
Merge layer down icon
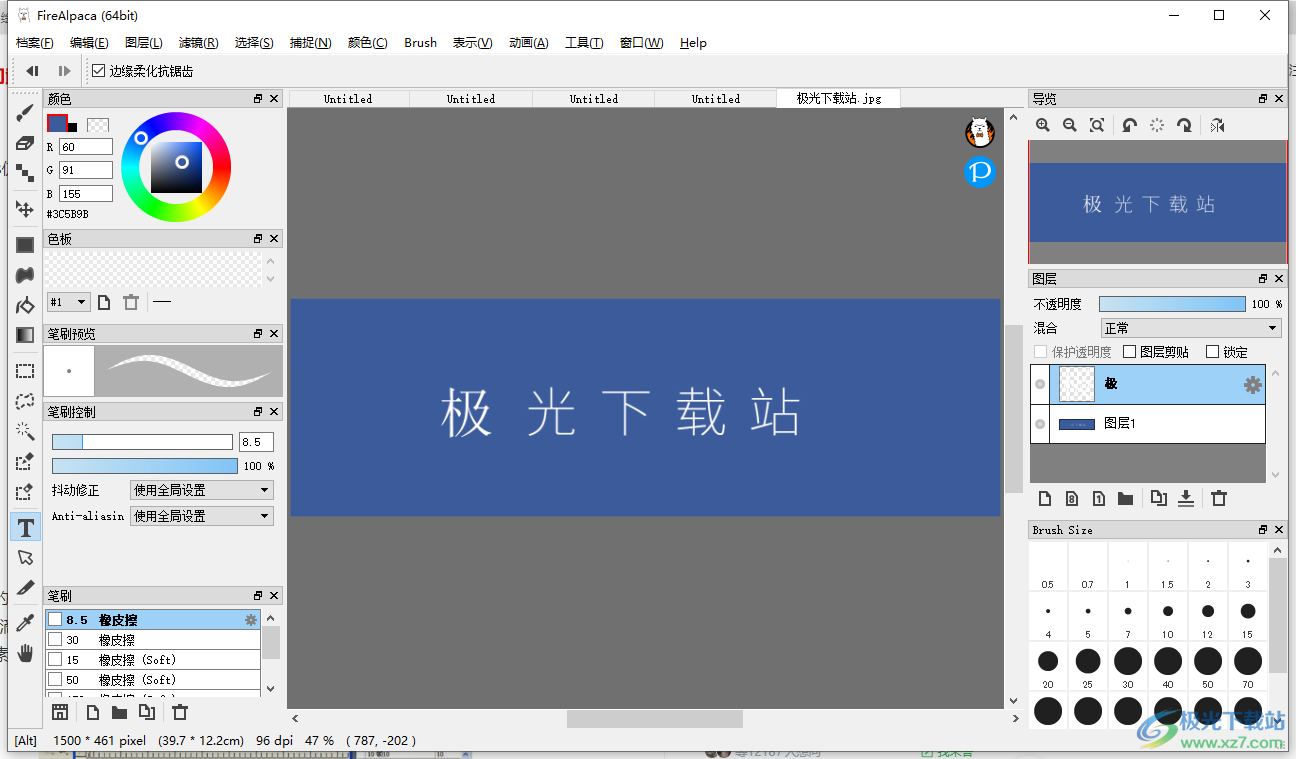click(x=1186, y=498)
